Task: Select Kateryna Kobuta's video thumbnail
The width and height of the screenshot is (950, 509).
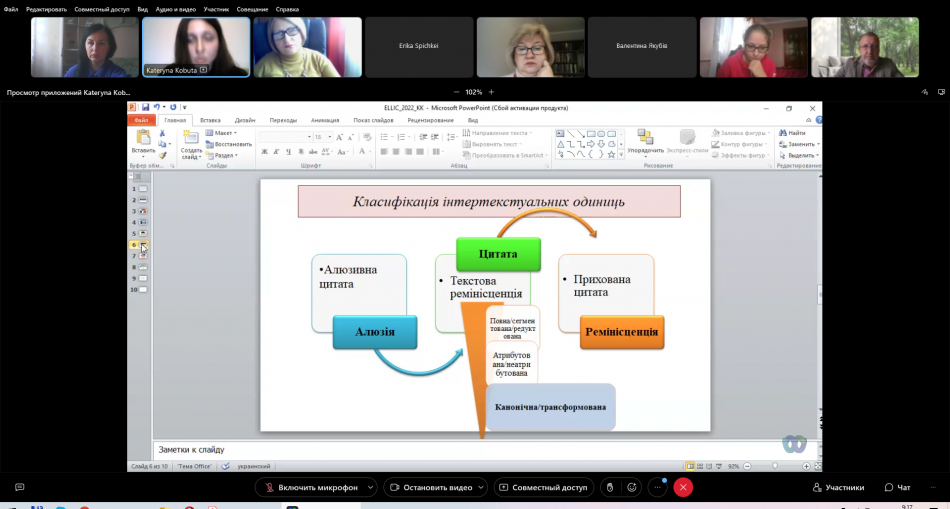Action: coord(195,46)
